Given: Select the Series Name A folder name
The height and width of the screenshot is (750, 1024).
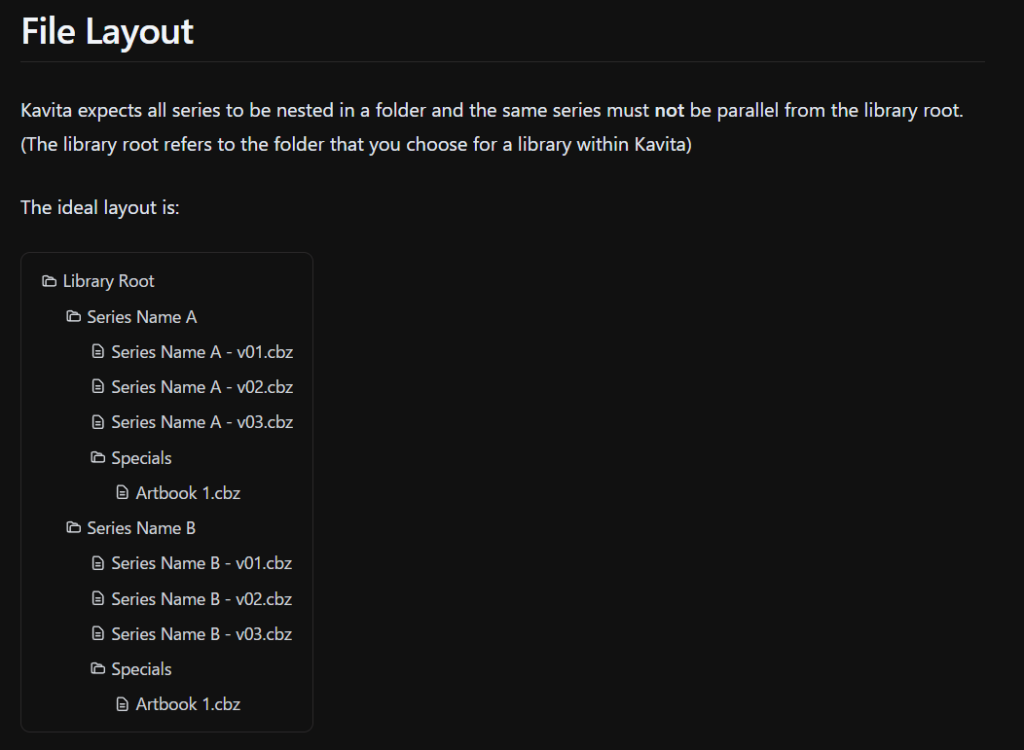Looking at the screenshot, I should 142,317.
